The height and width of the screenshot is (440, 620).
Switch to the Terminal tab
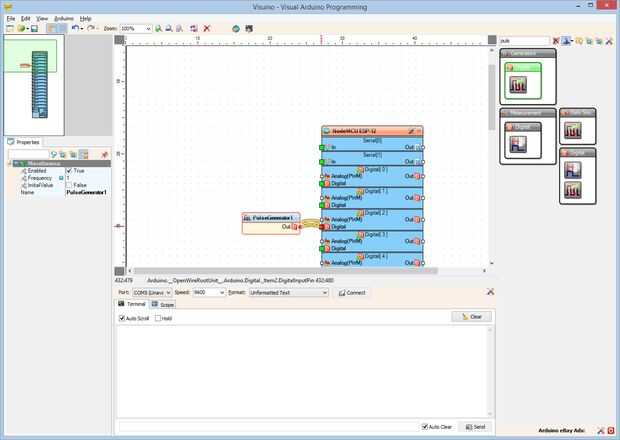tap(132, 304)
